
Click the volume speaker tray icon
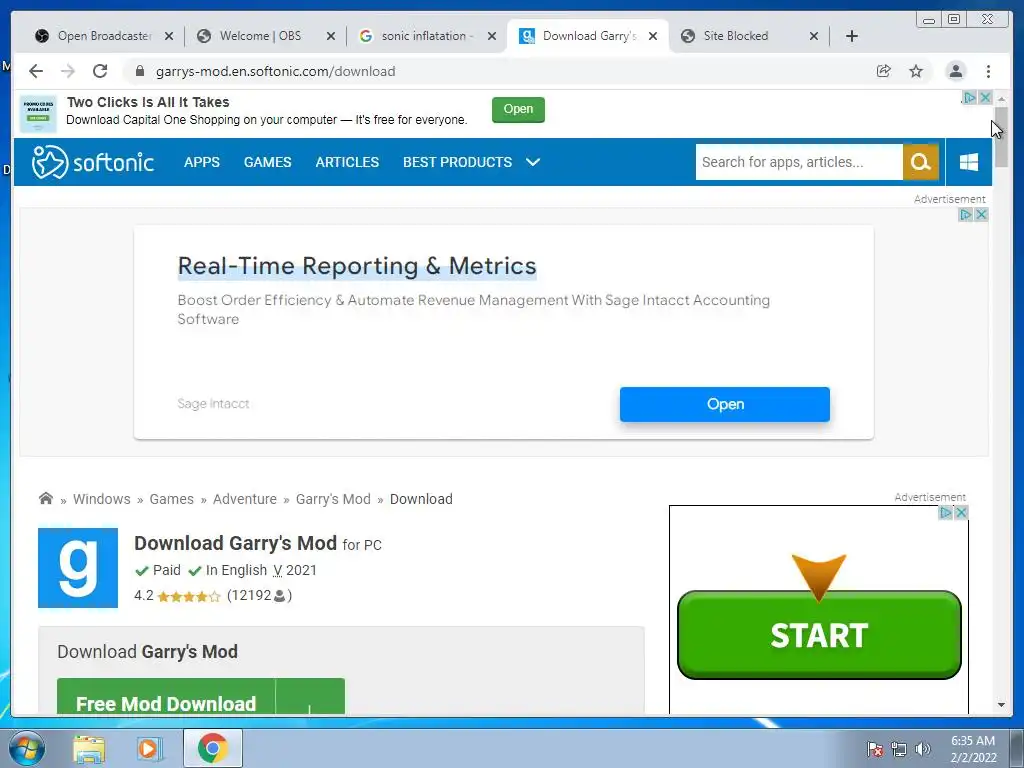pyautogui.click(x=923, y=749)
